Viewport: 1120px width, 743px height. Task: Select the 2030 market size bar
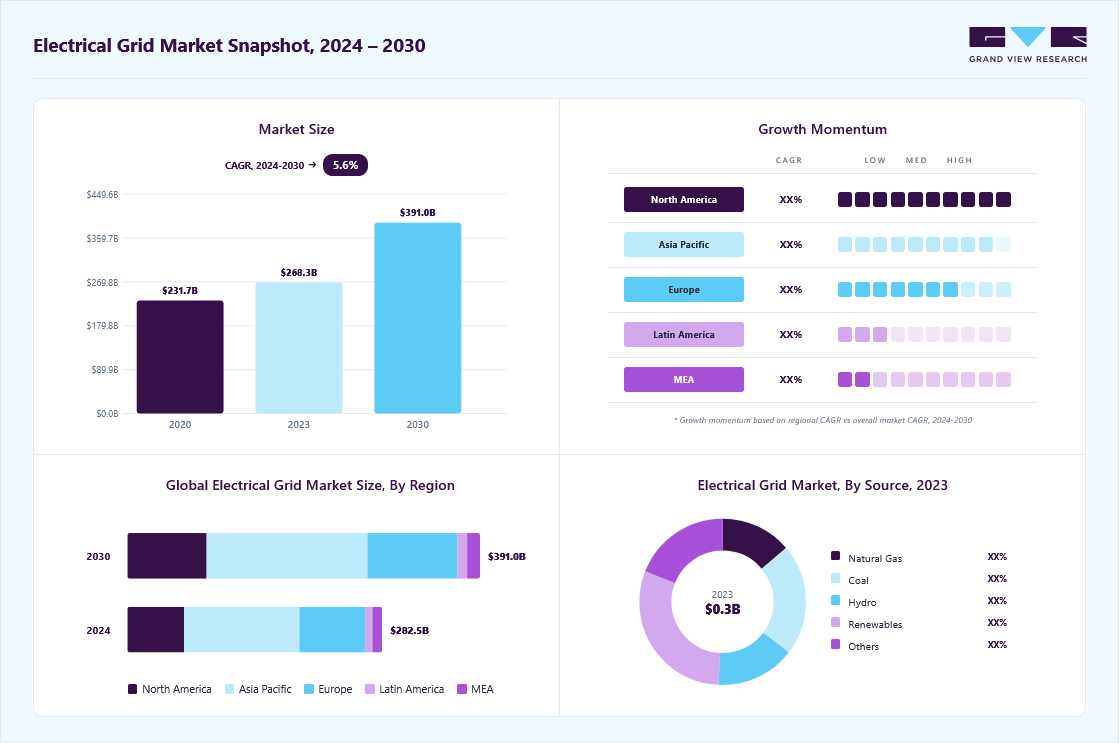(x=418, y=318)
